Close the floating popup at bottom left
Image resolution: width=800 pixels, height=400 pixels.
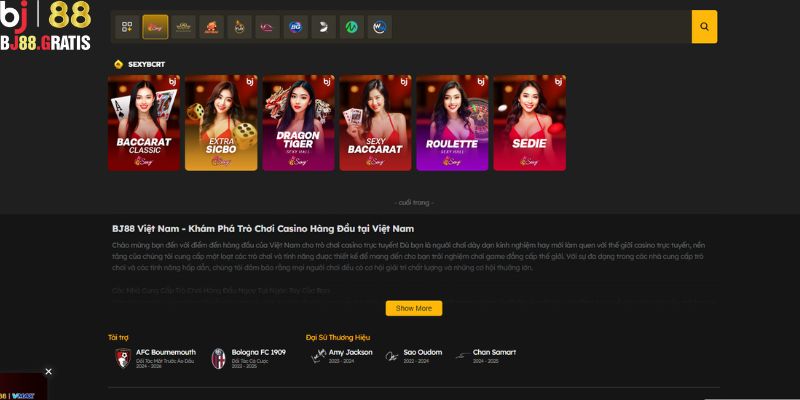pyautogui.click(x=48, y=371)
